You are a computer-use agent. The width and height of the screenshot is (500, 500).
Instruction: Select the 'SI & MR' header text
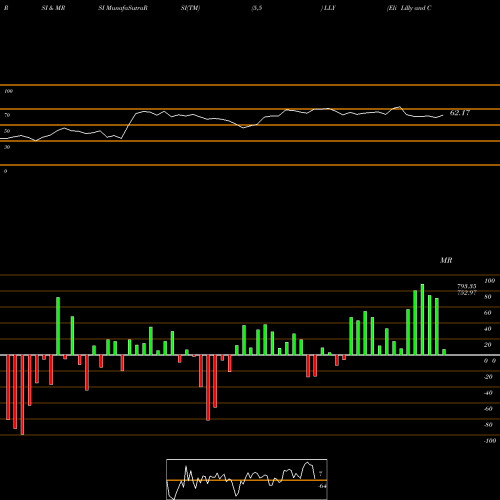(x=53, y=8)
